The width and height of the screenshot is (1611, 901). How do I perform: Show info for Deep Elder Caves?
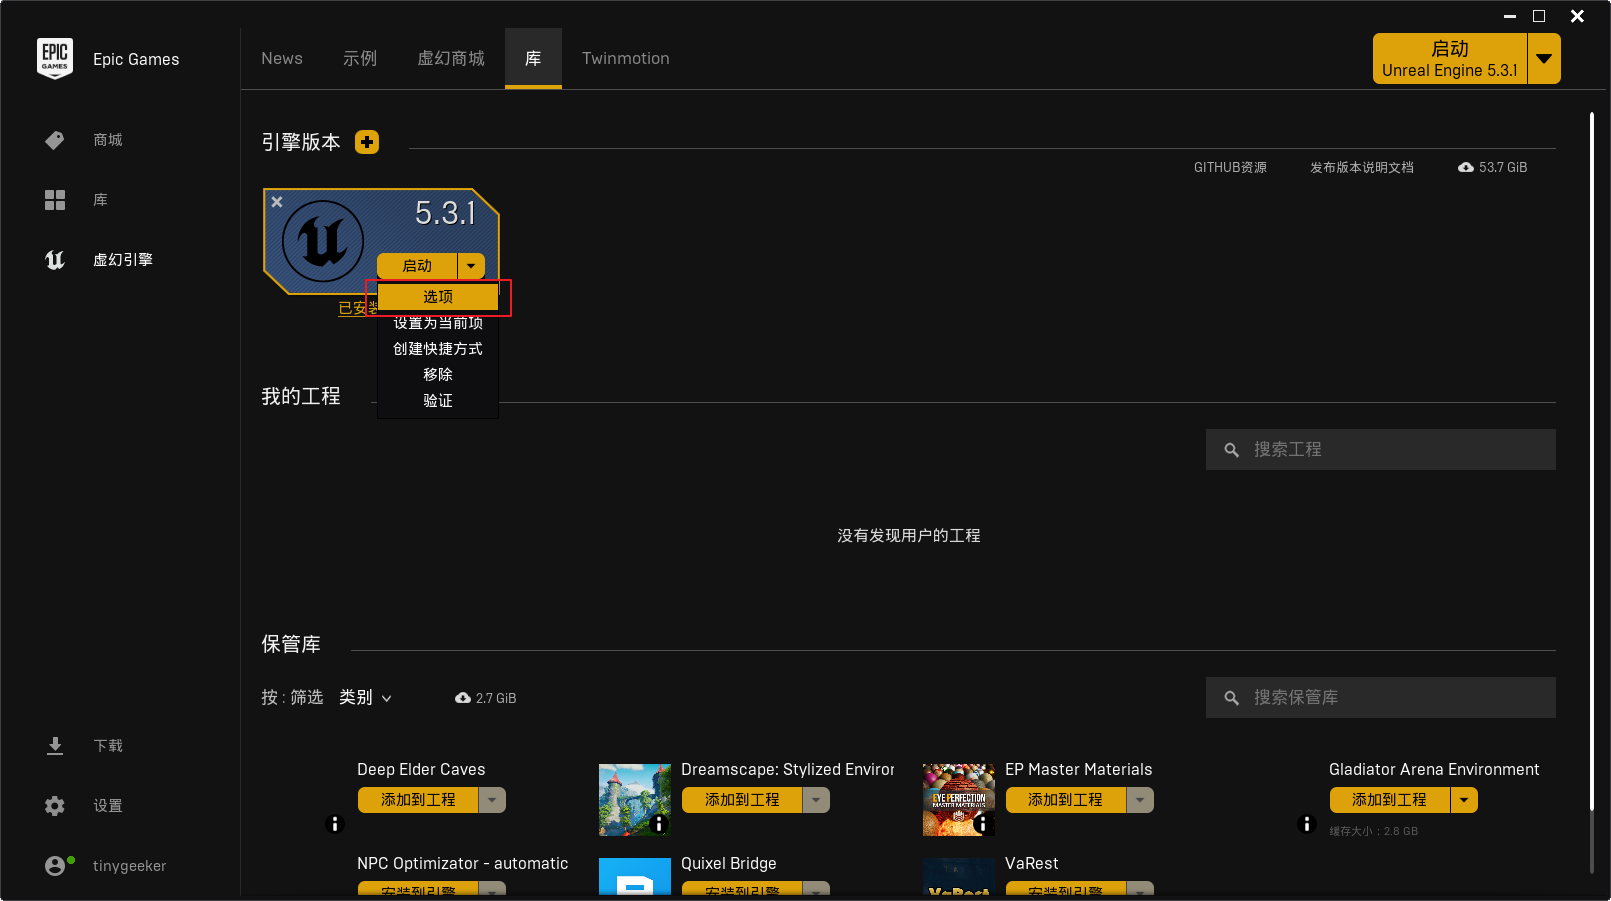coord(335,824)
